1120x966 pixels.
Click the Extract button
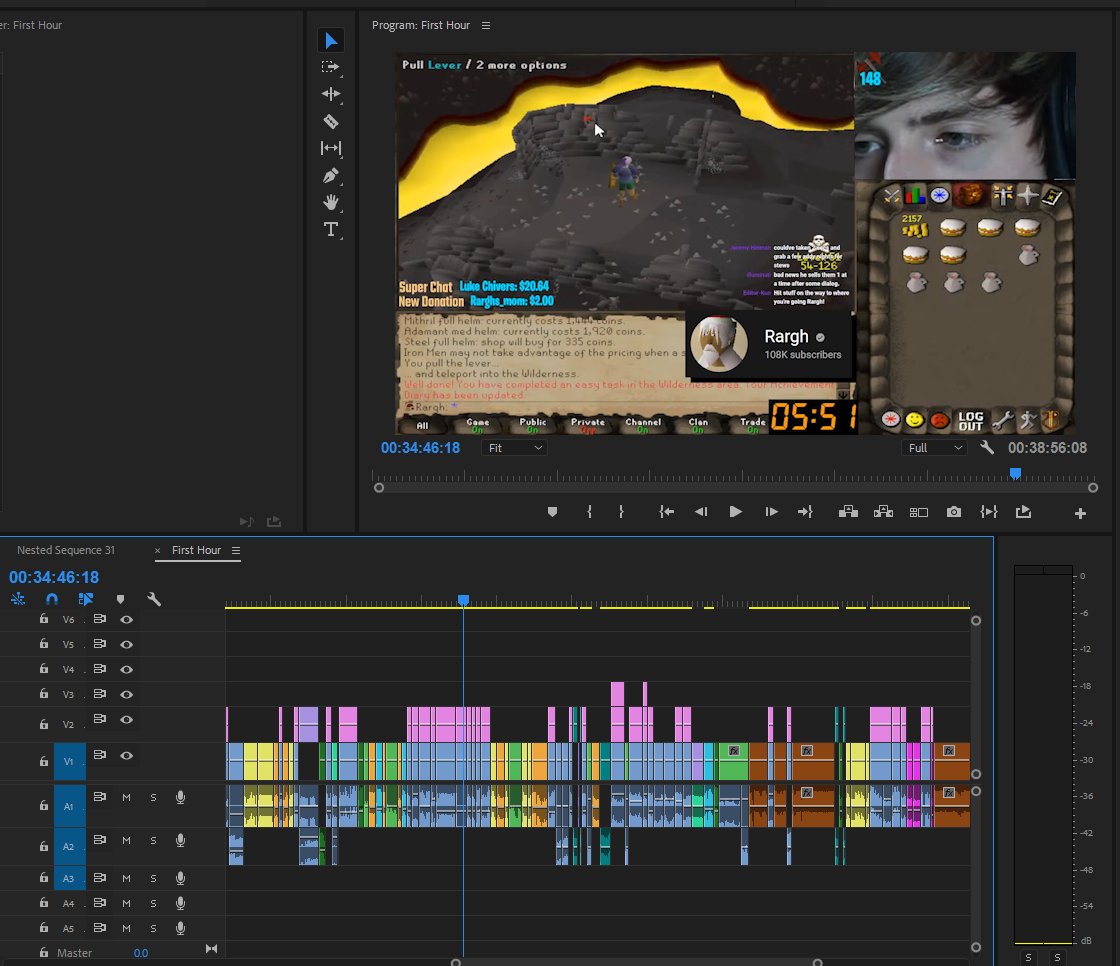point(884,512)
